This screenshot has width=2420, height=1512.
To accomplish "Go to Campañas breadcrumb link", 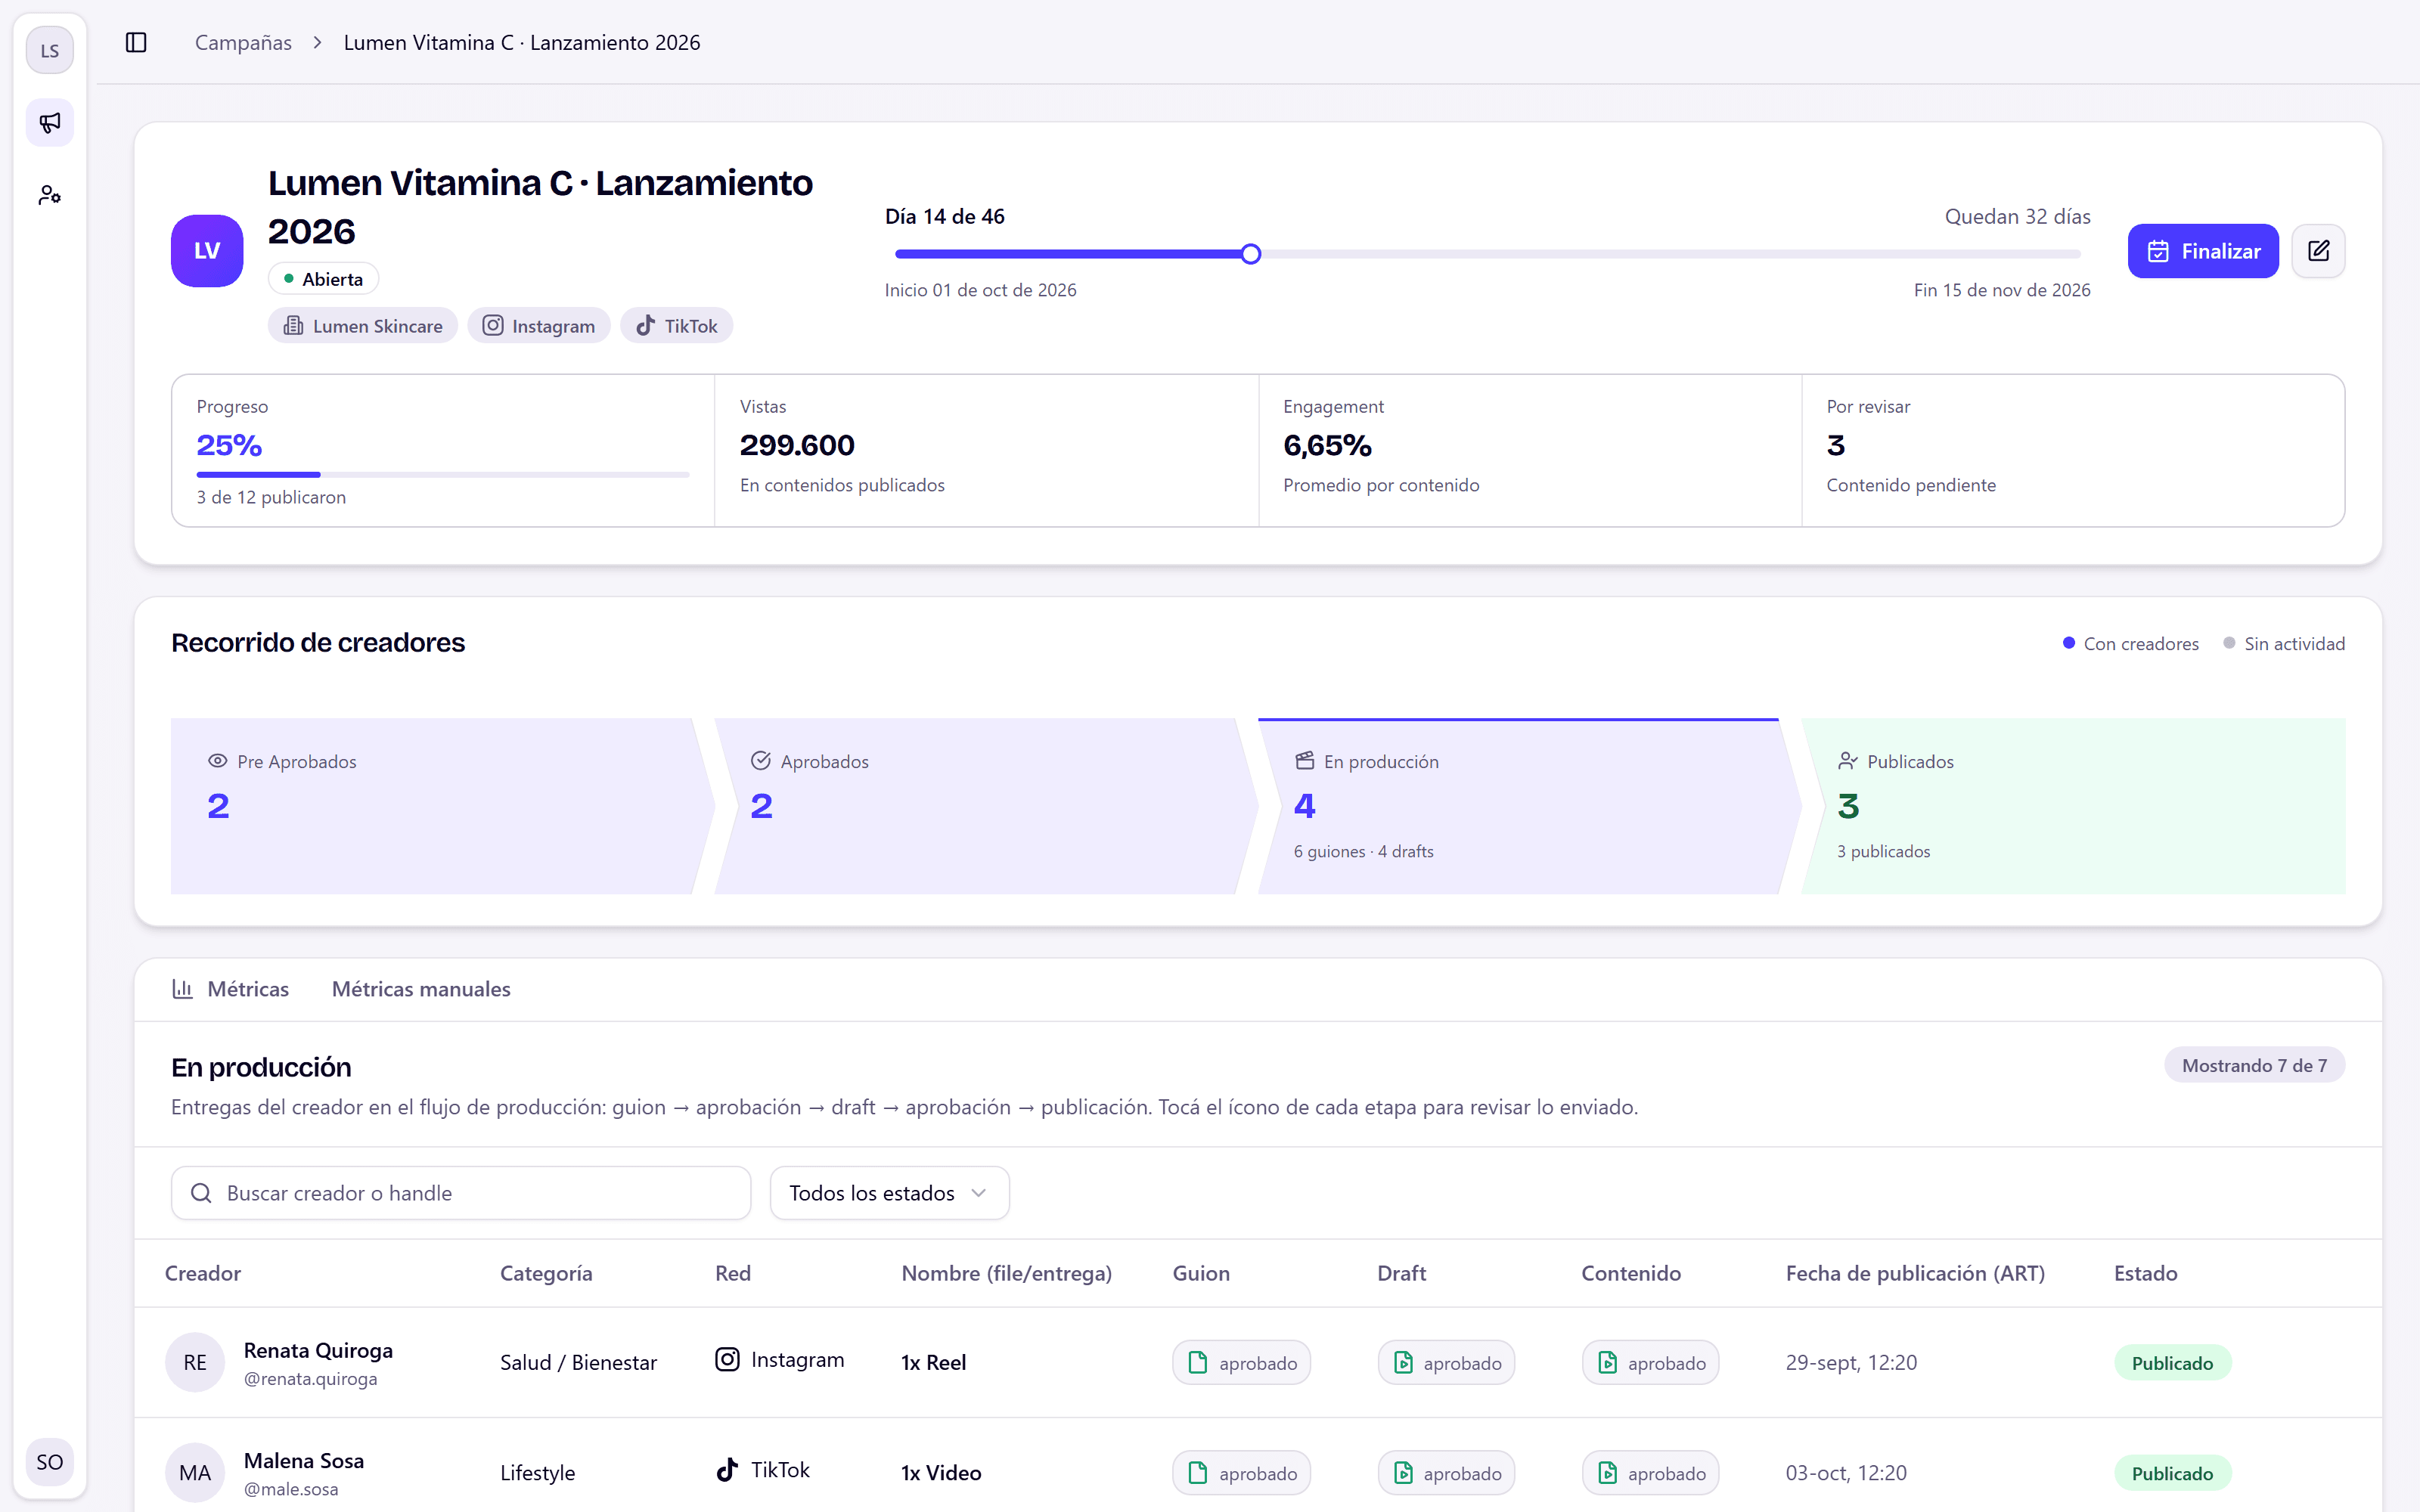I will (243, 43).
